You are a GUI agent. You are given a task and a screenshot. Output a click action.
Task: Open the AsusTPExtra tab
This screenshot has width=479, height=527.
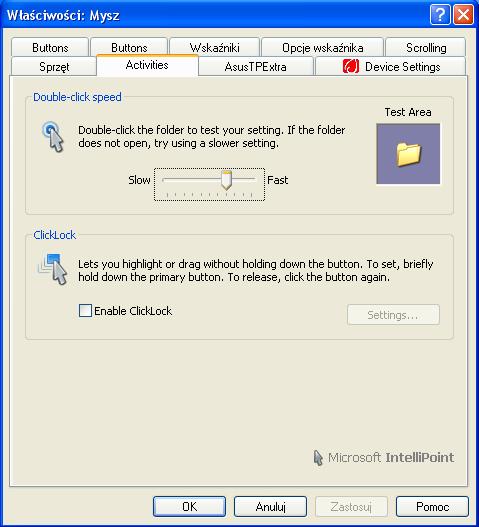point(255,67)
